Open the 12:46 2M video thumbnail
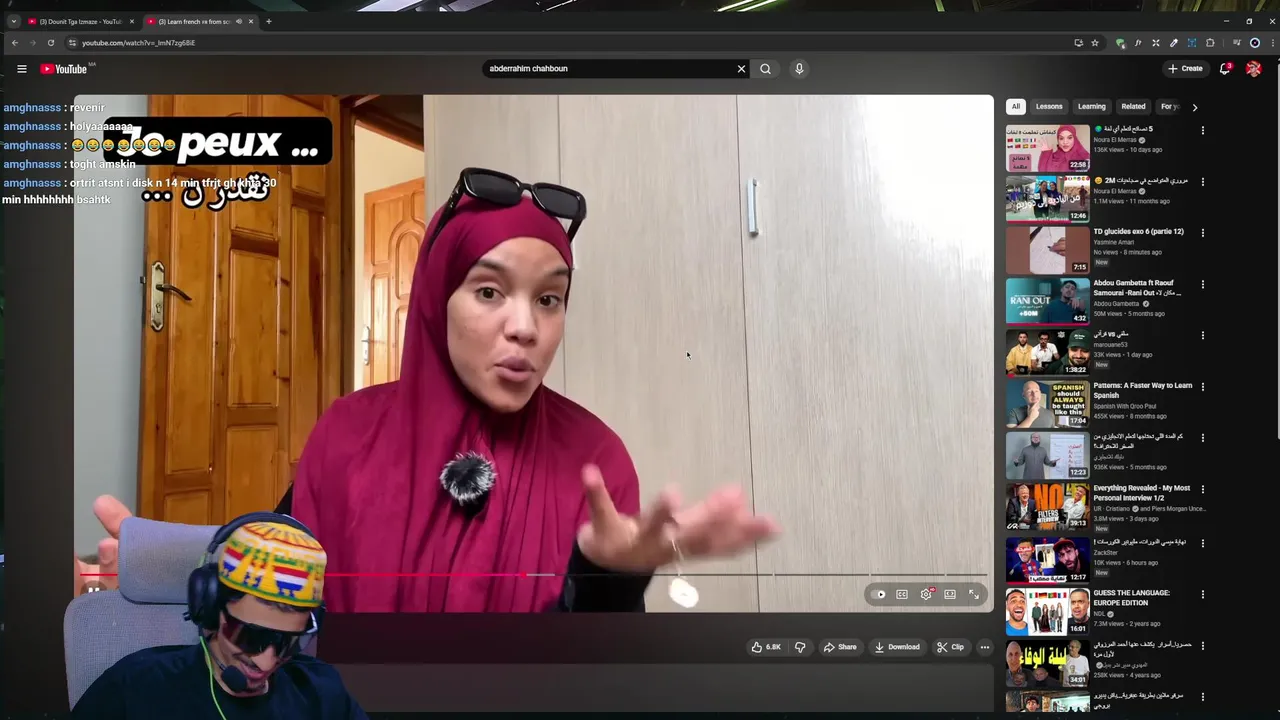 coord(1047,199)
